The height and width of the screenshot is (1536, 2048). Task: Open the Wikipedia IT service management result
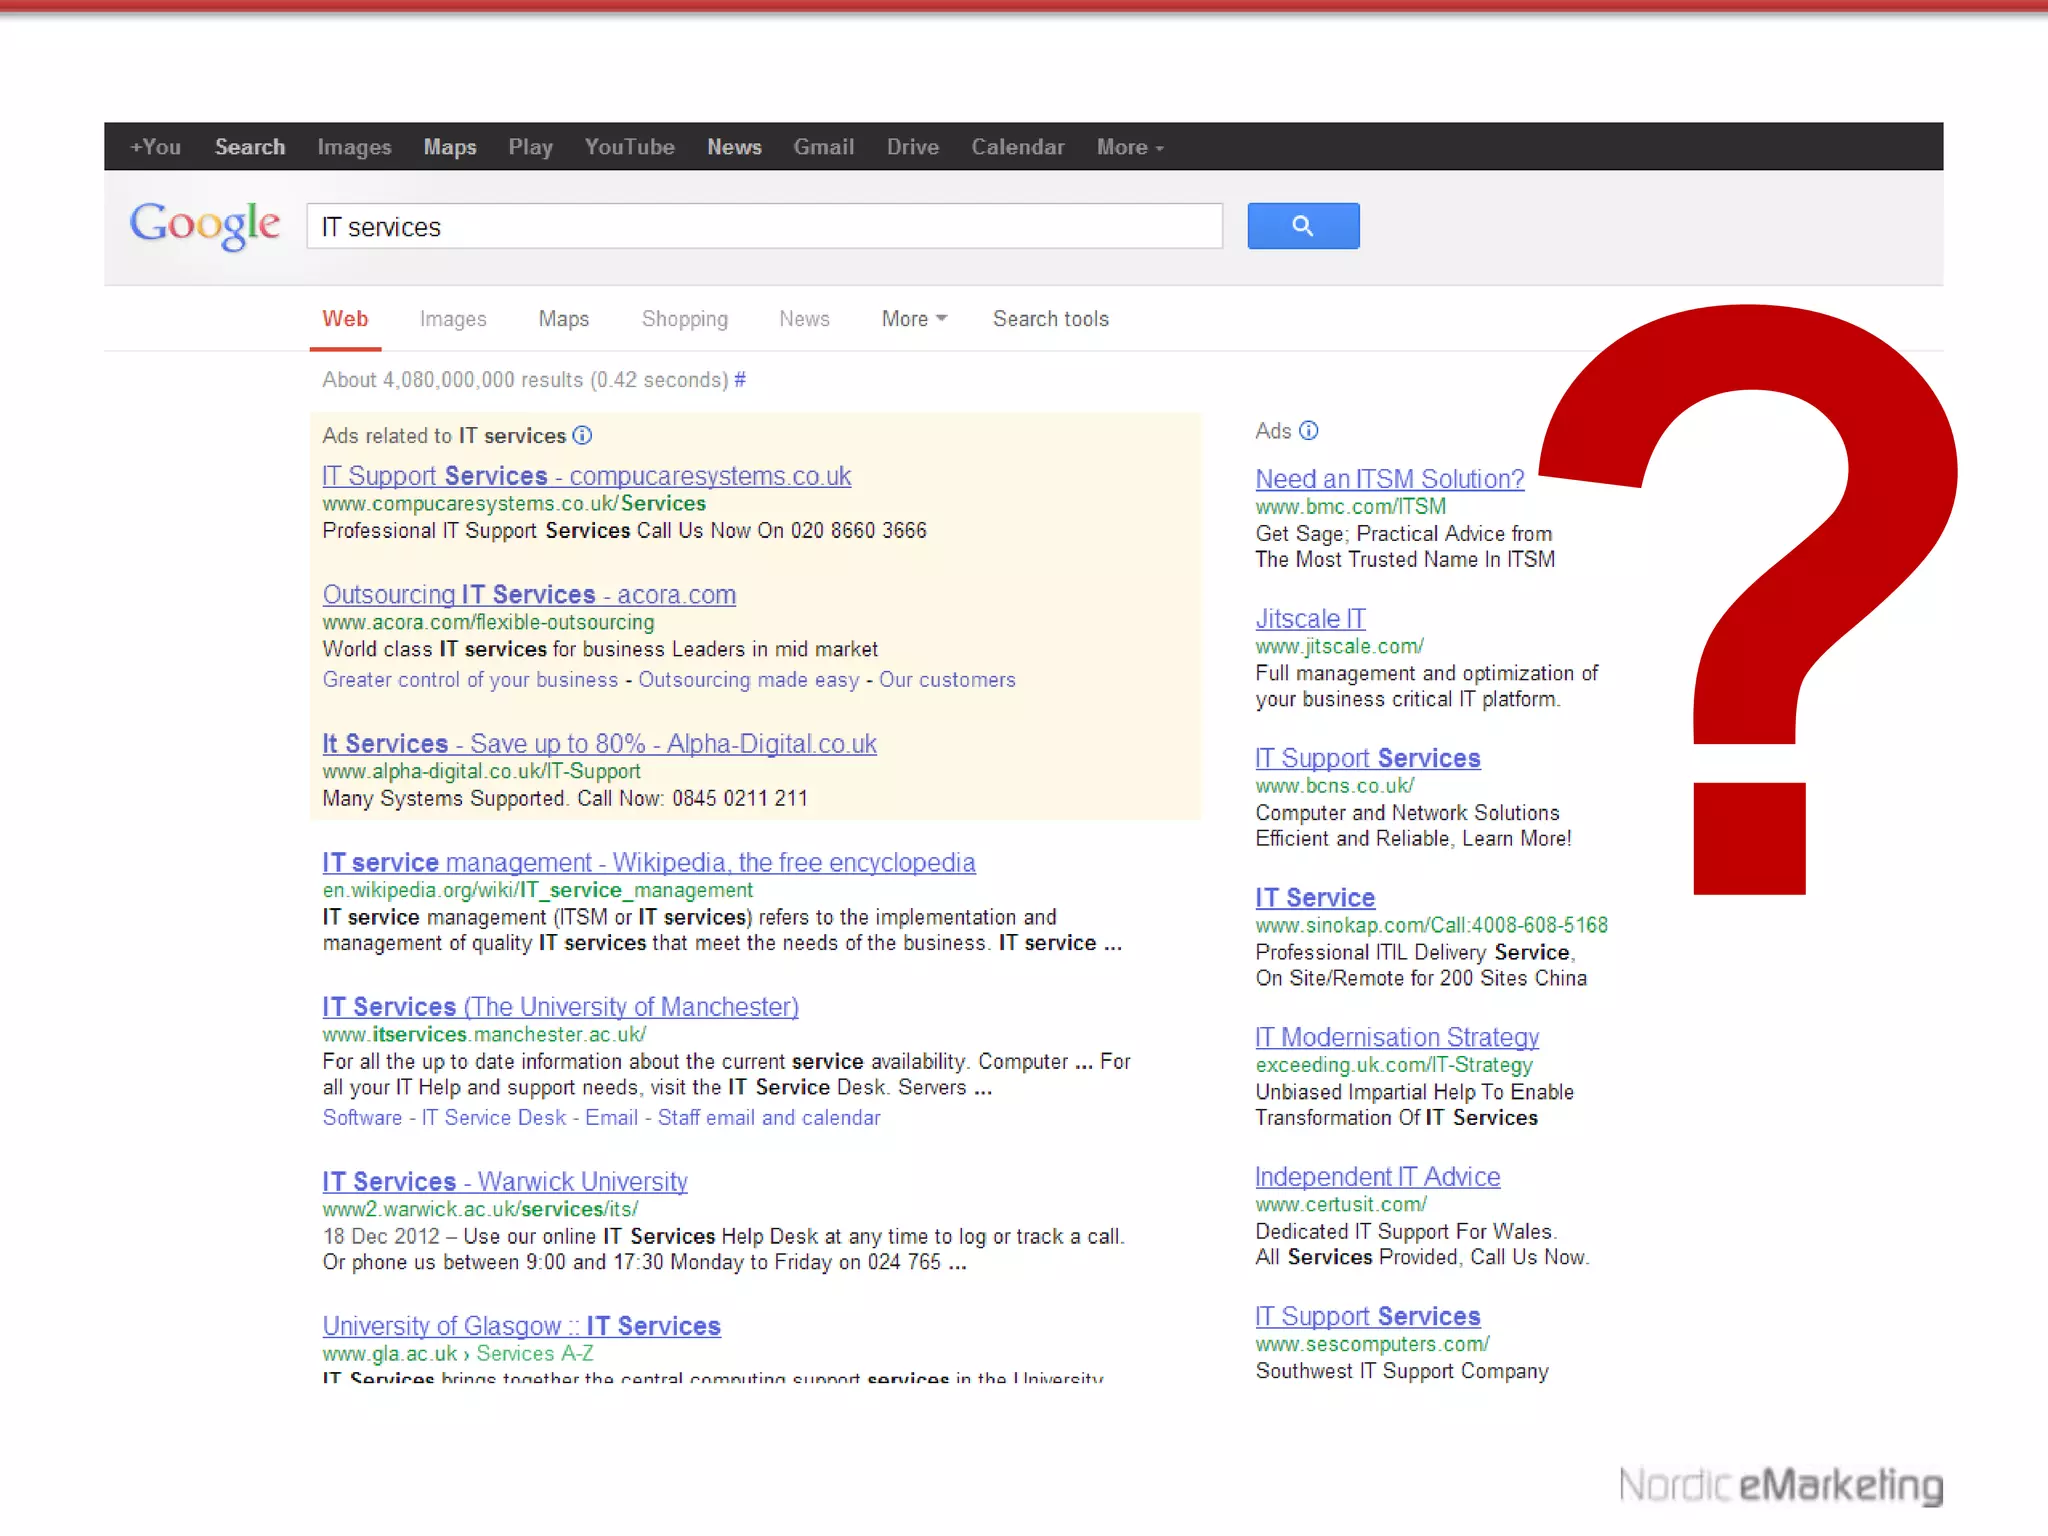[x=648, y=862]
